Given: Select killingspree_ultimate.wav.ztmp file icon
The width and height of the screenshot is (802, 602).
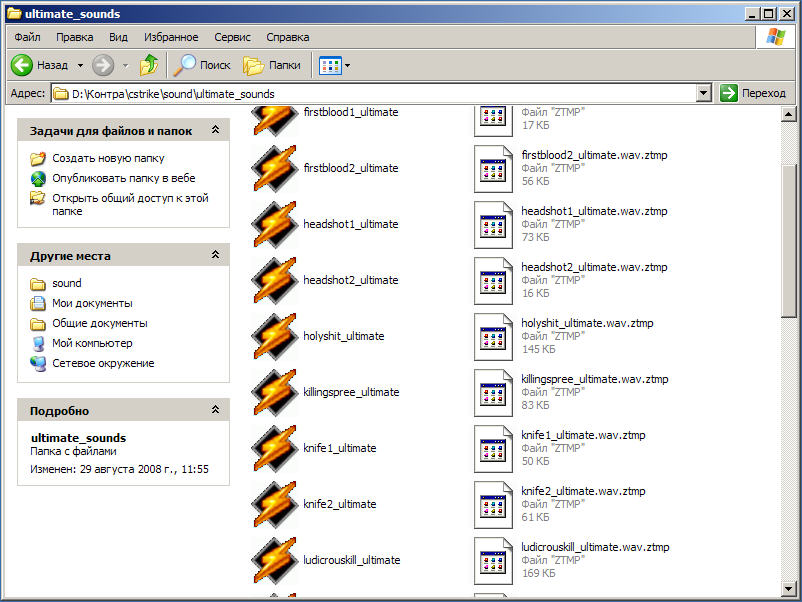Looking at the screenshot, I should click(493, 393).
